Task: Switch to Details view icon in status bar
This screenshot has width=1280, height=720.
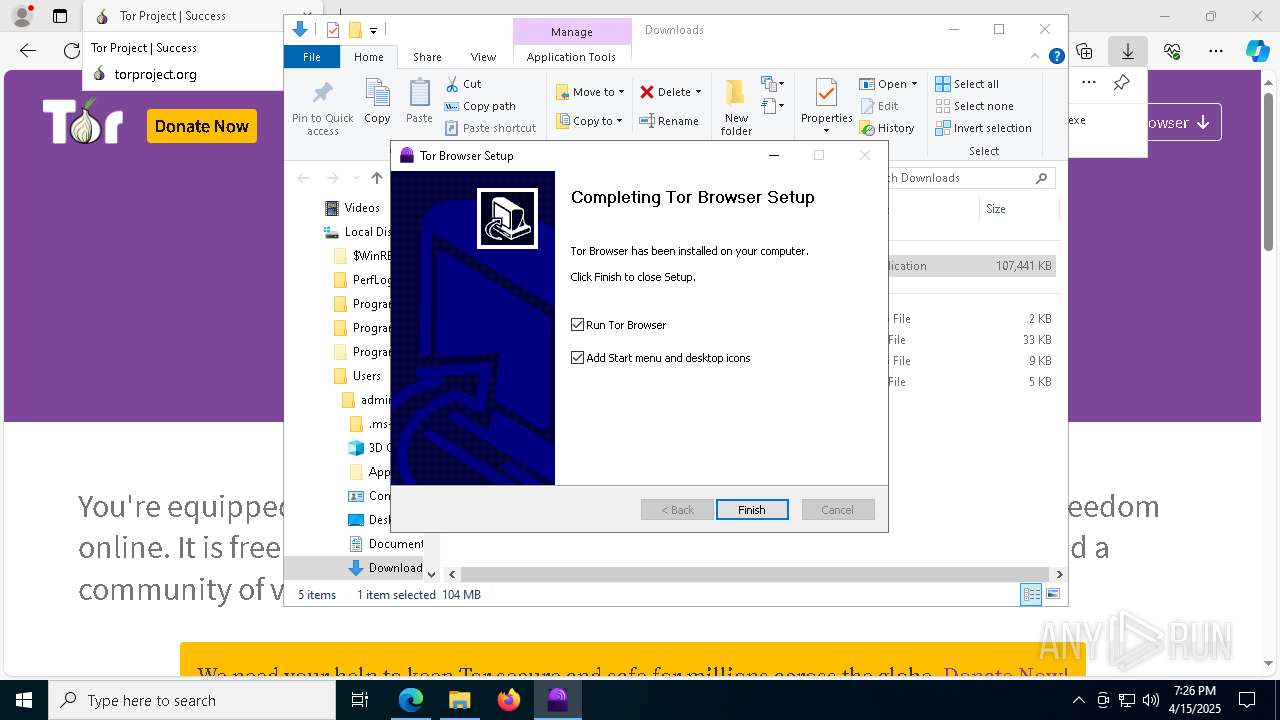Action: (x=1031, y=595)
